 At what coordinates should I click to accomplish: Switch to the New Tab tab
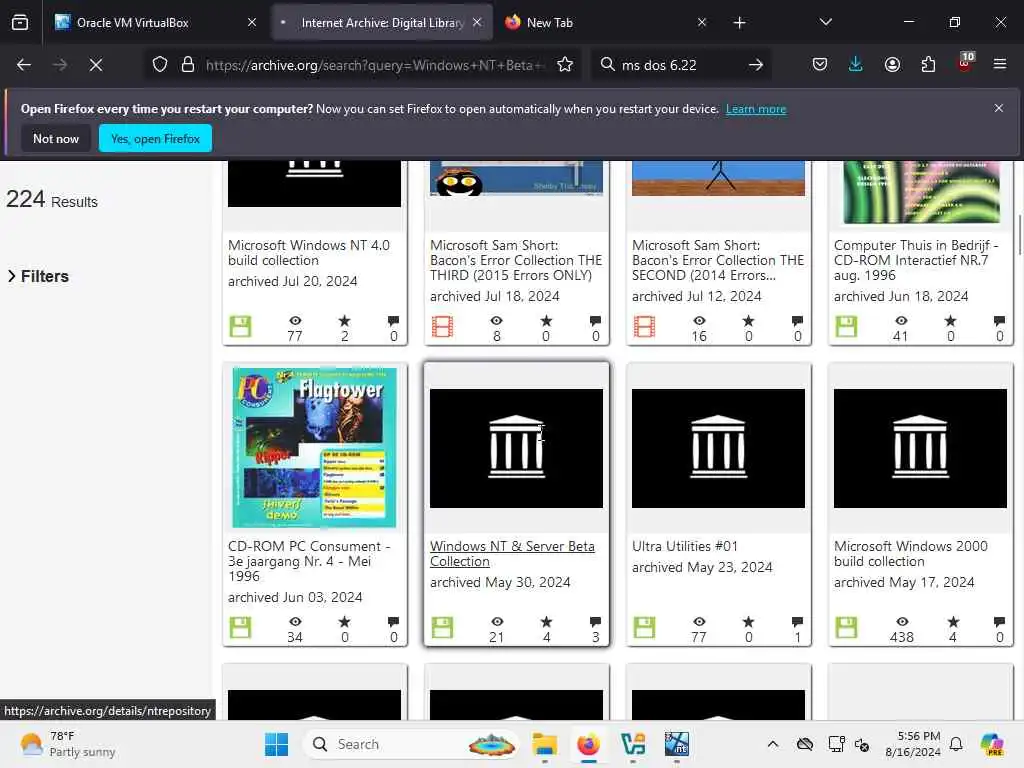coord(605,23)
